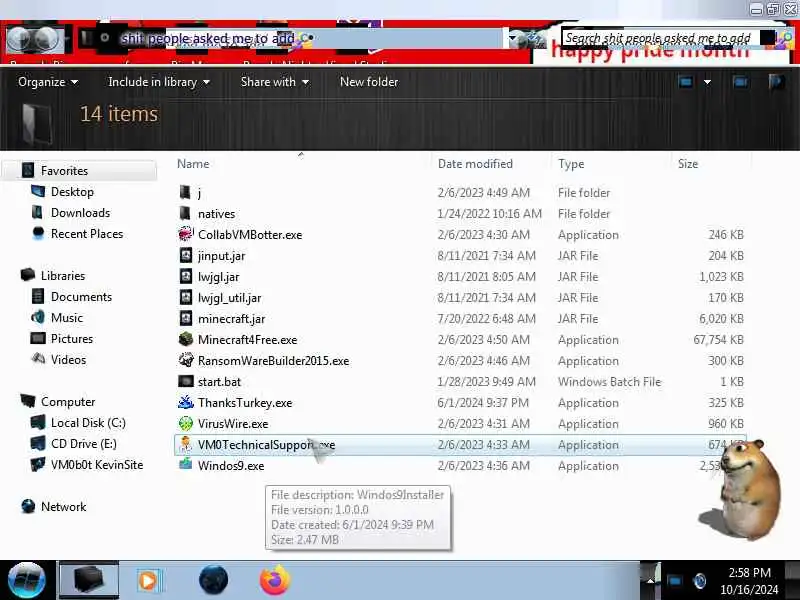Open the Music library
800x600 pixels.
pyautogui.click(x=66, y=317)
